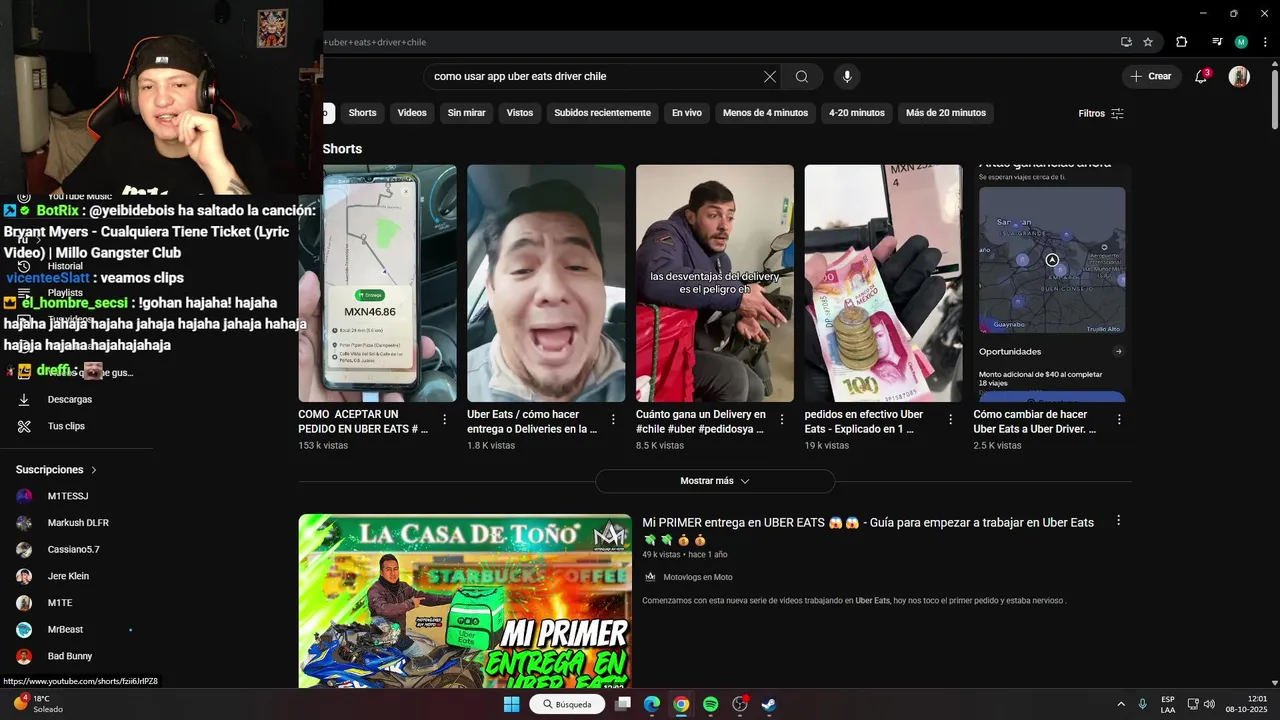This screenshot has height=720, width=1280.
Task: Open OBS Studio from the taskbar
Action: (x=740, y=704)
